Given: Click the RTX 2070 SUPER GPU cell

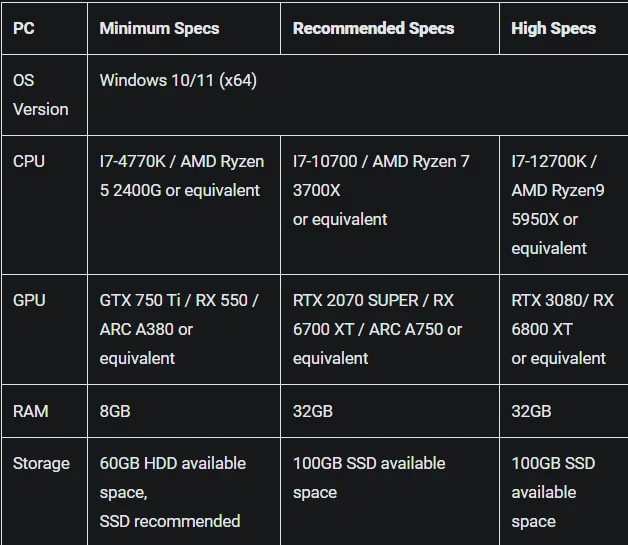Looking at the screenshot, I should point(390,329).
